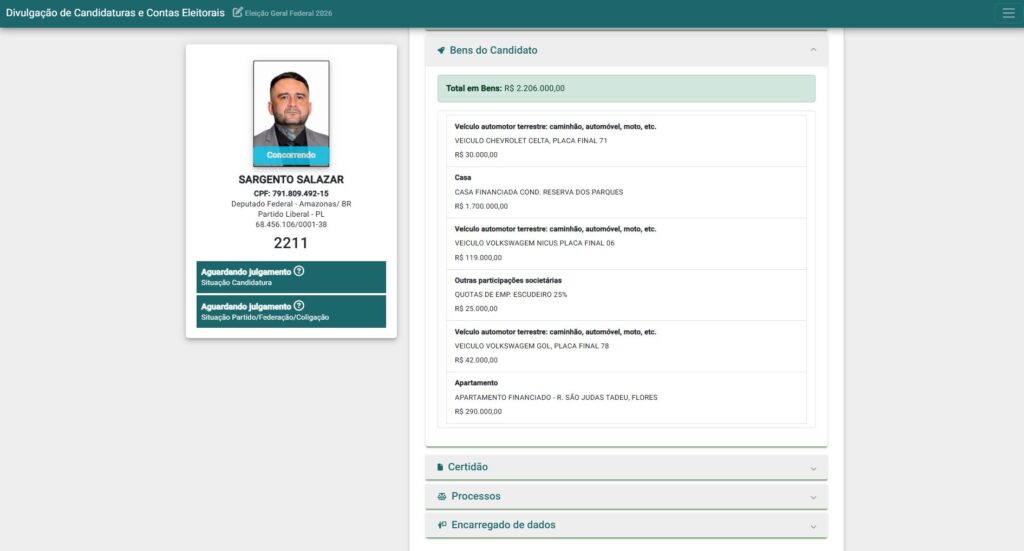Expand the Certidão panel chevron
Screen dimensions: 1024x551
[813, 468]
